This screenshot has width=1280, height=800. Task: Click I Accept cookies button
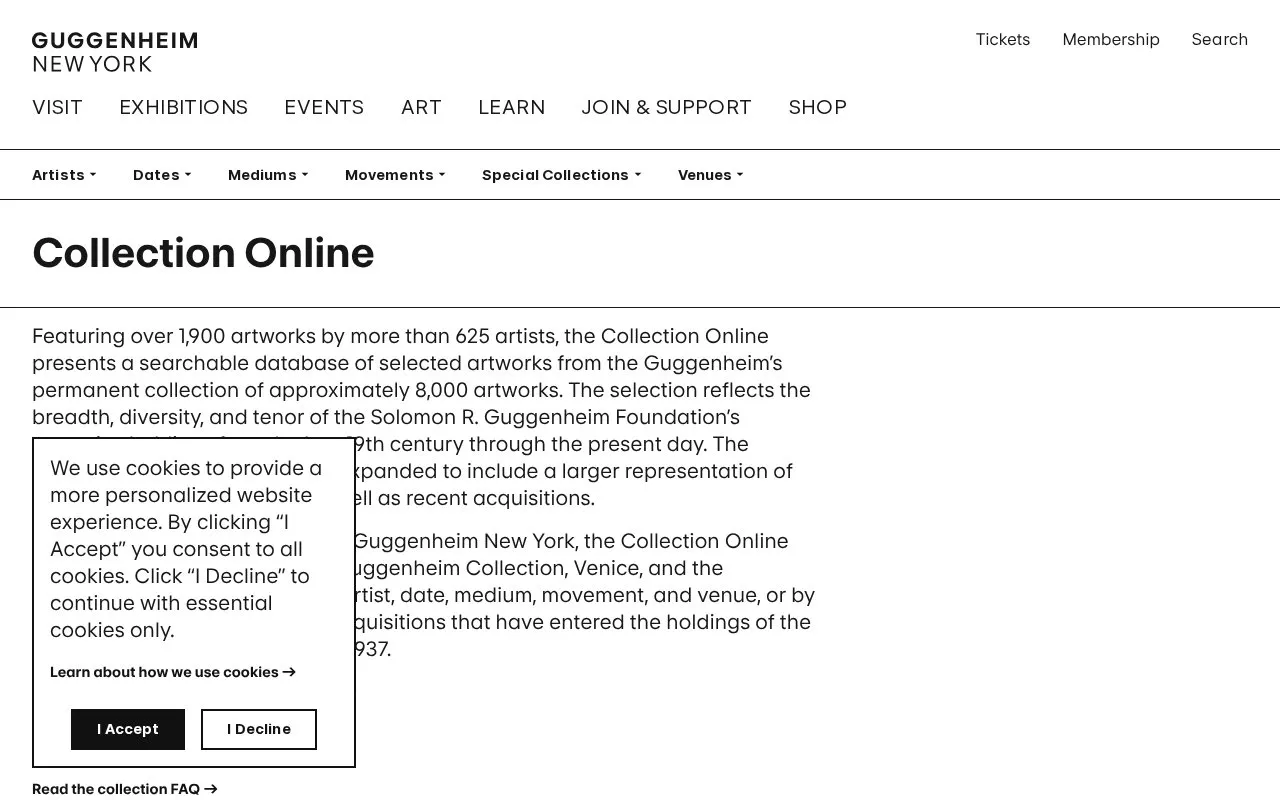(x=128, y=729)
